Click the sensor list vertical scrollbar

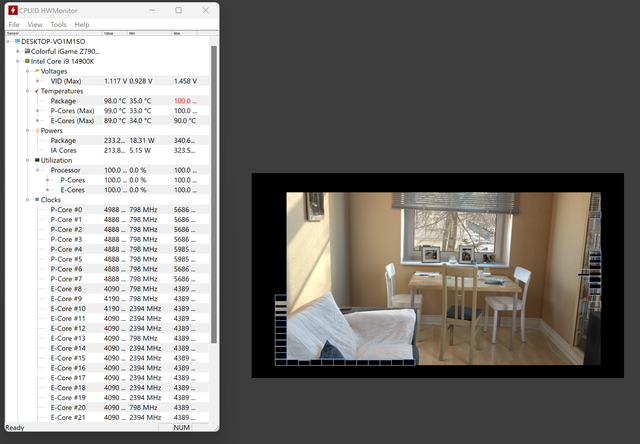213,200
